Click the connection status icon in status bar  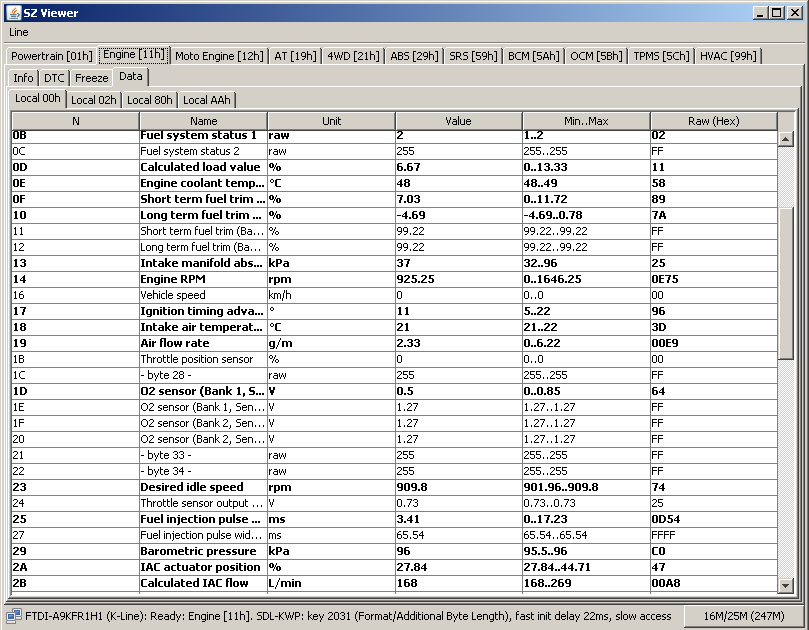14,616
